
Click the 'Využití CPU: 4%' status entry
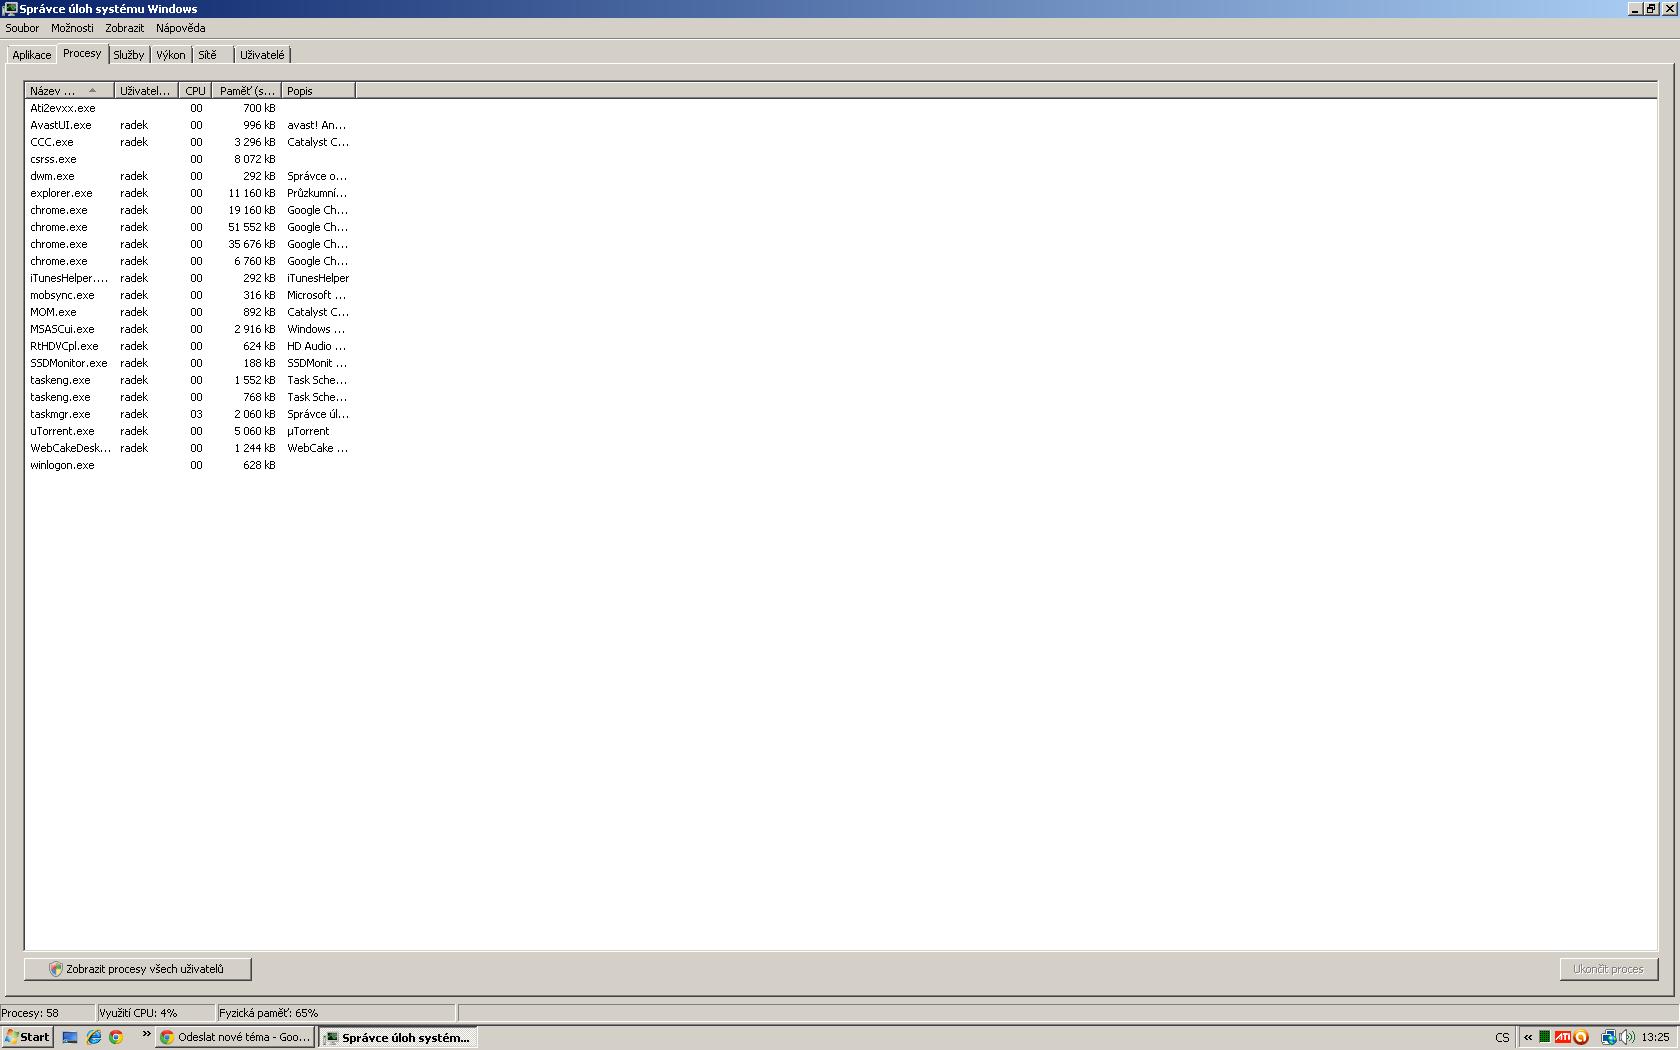coord(156,1013)
